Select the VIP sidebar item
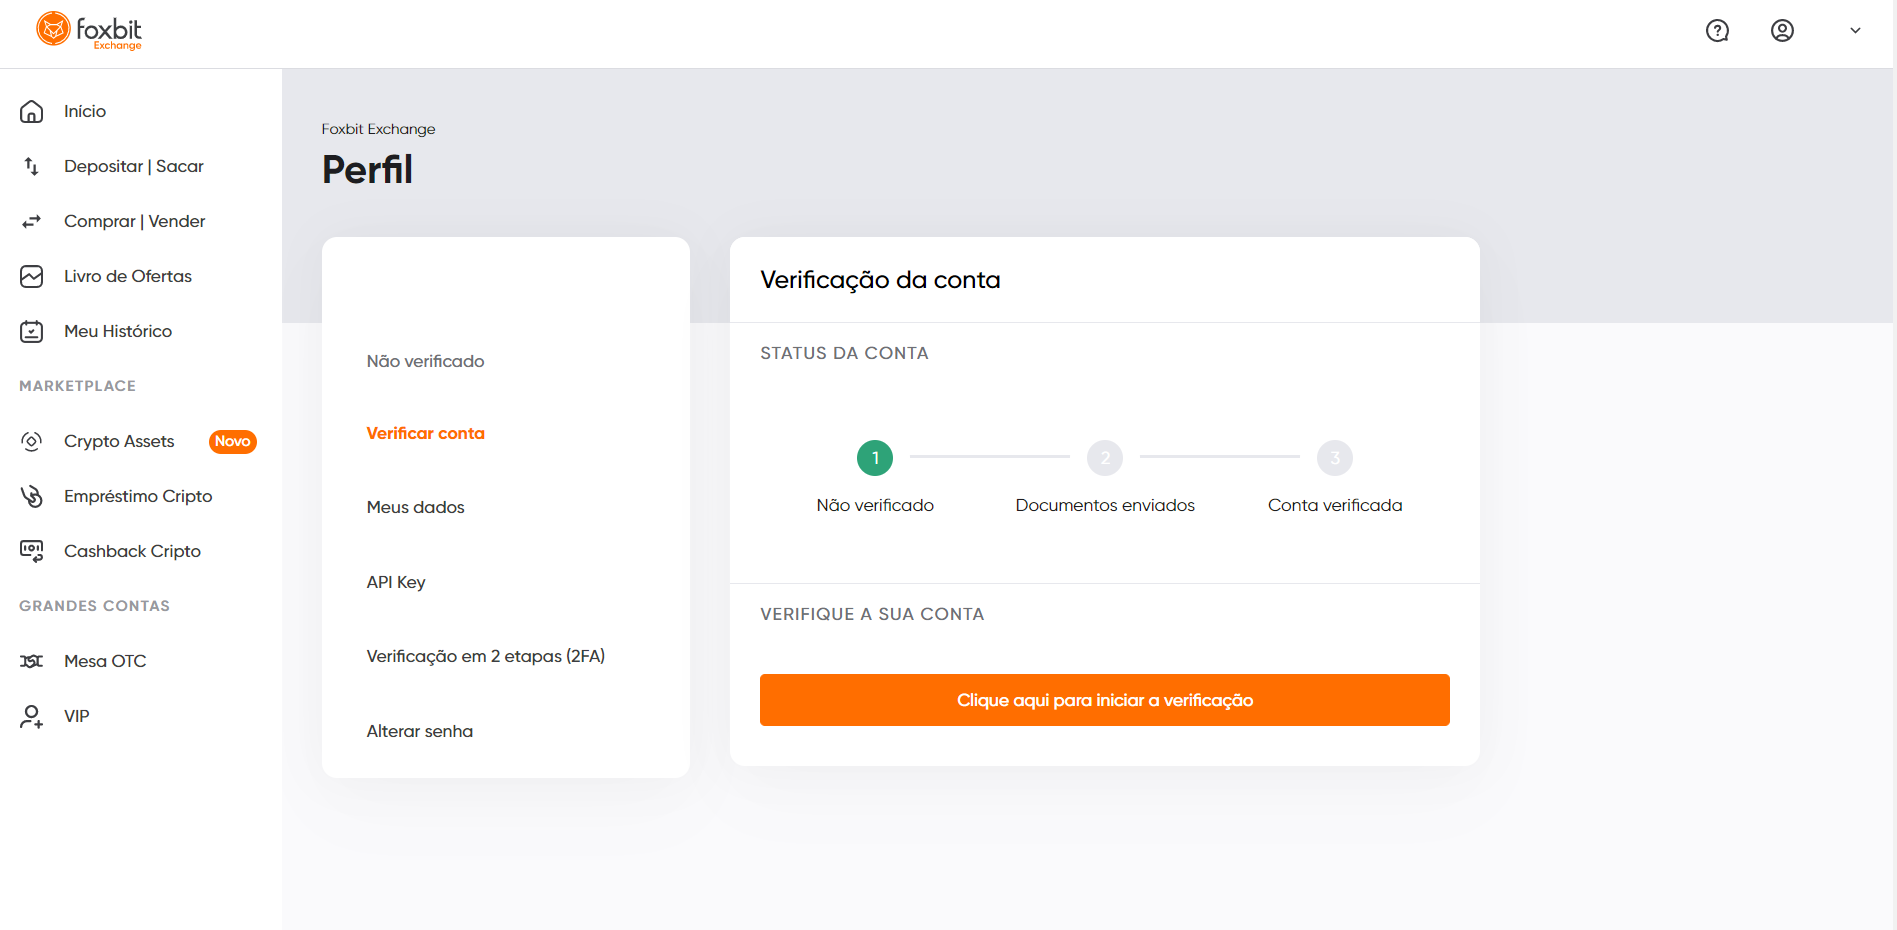The height and width of the screenshot is (930, 1897). 77,716
